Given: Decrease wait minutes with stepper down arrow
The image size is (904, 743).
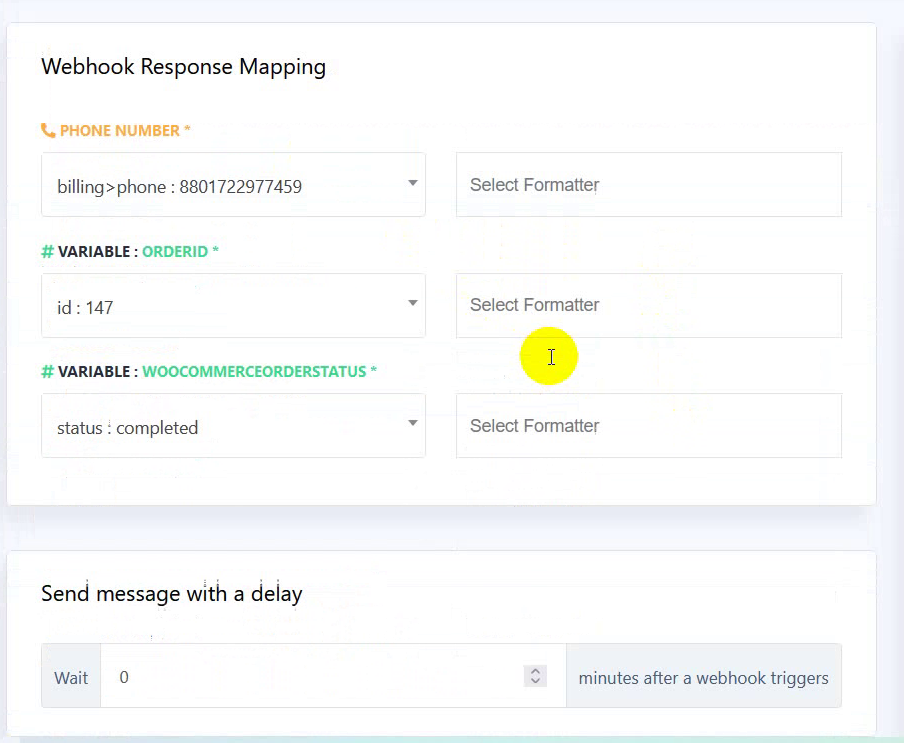Looking at the screenshot, I should click(535, 680).
